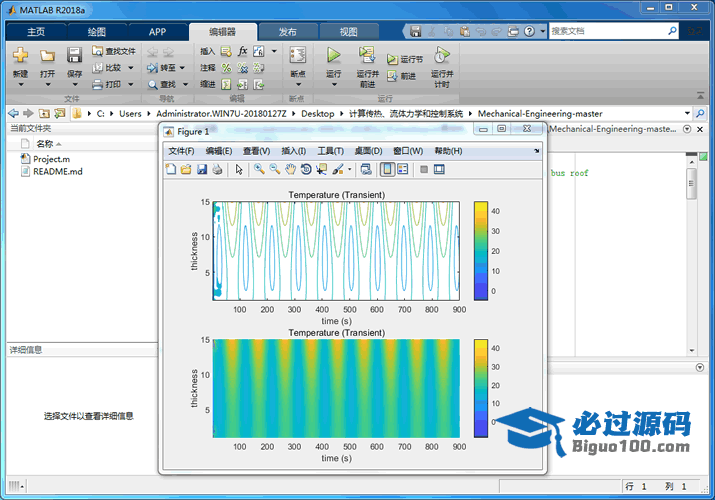
Task: Click the print figure icon
Action: click(216, 169)
